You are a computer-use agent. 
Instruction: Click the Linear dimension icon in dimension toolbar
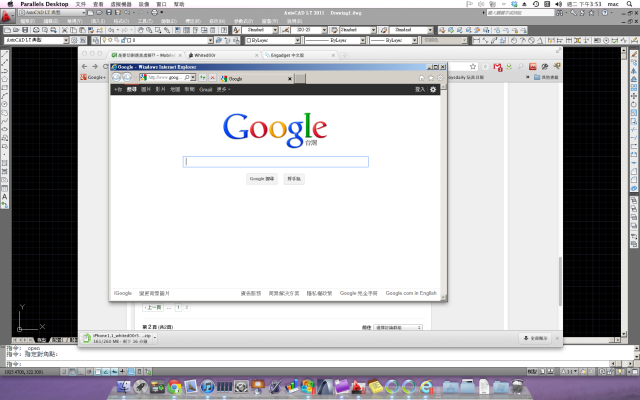[476, 40]
